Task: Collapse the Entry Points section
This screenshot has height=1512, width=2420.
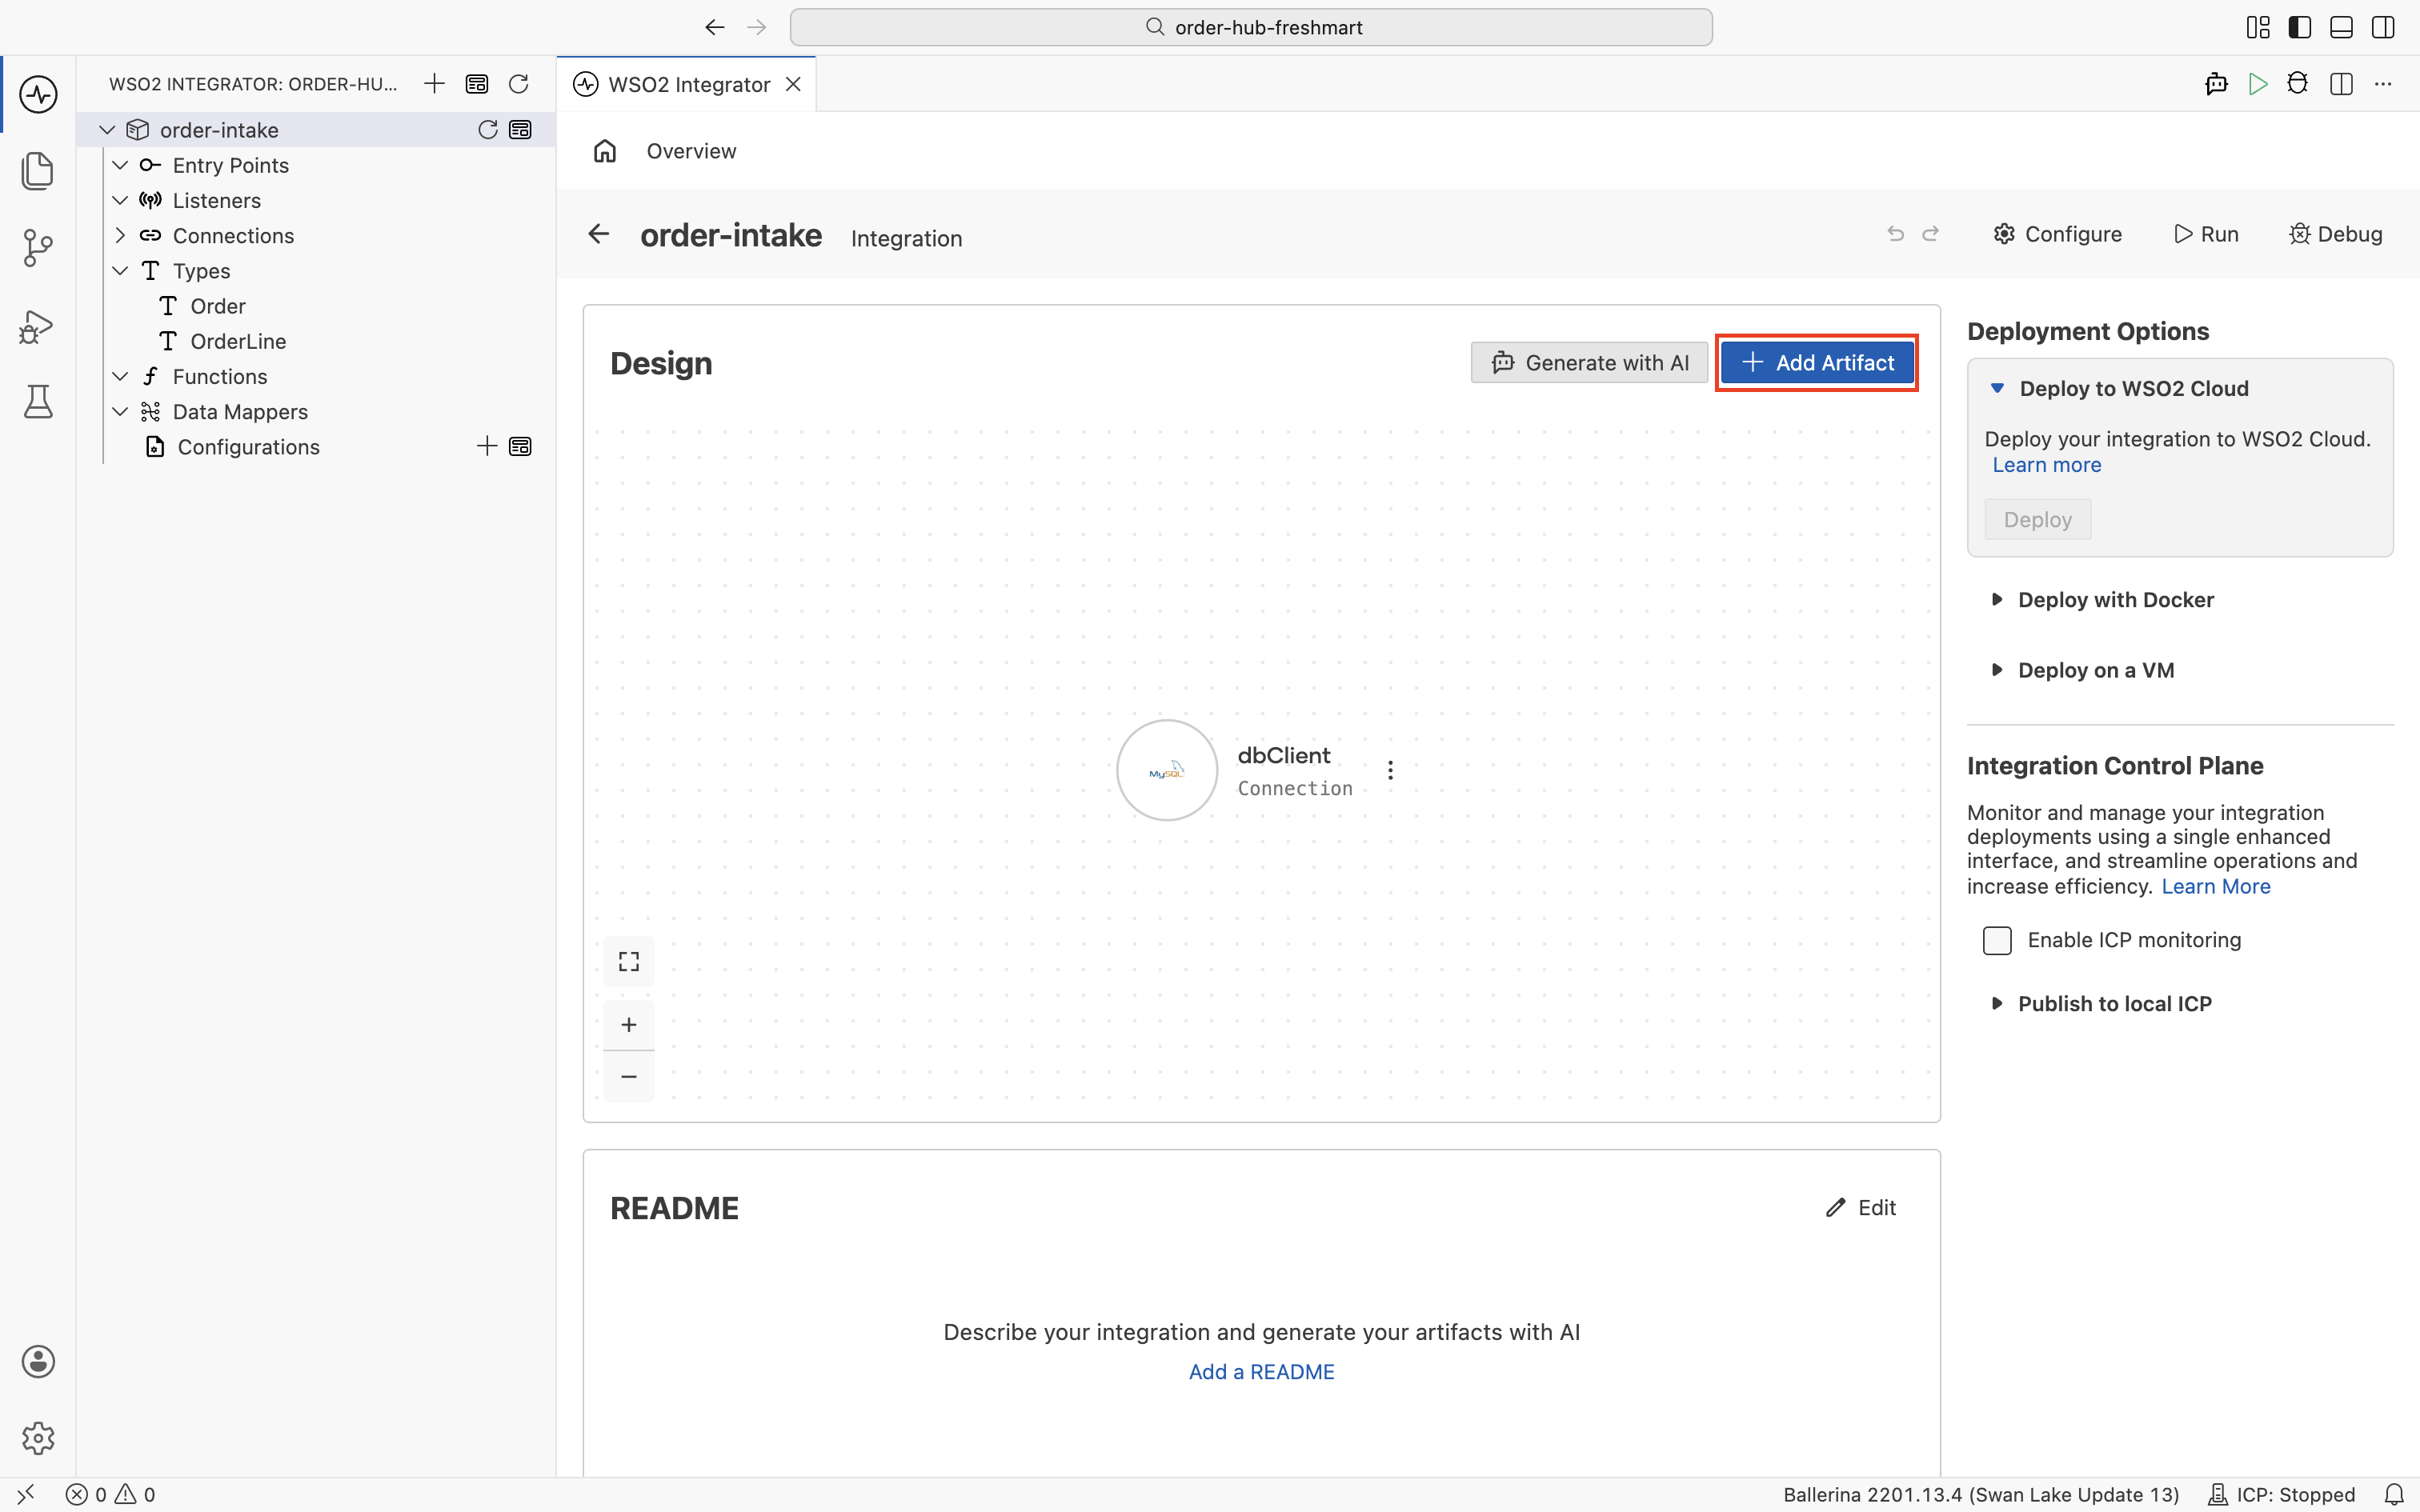Action: pyautogui.click(x=120, y=165)
